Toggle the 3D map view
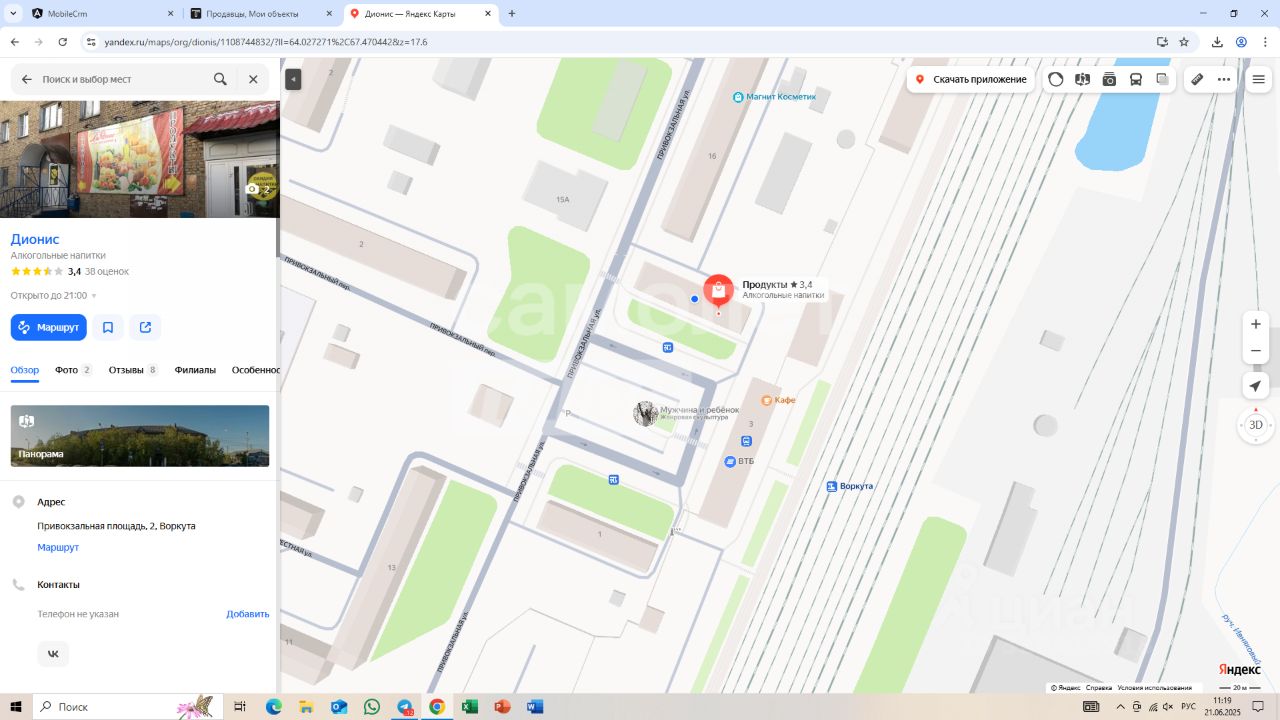 coord(1256,425)
